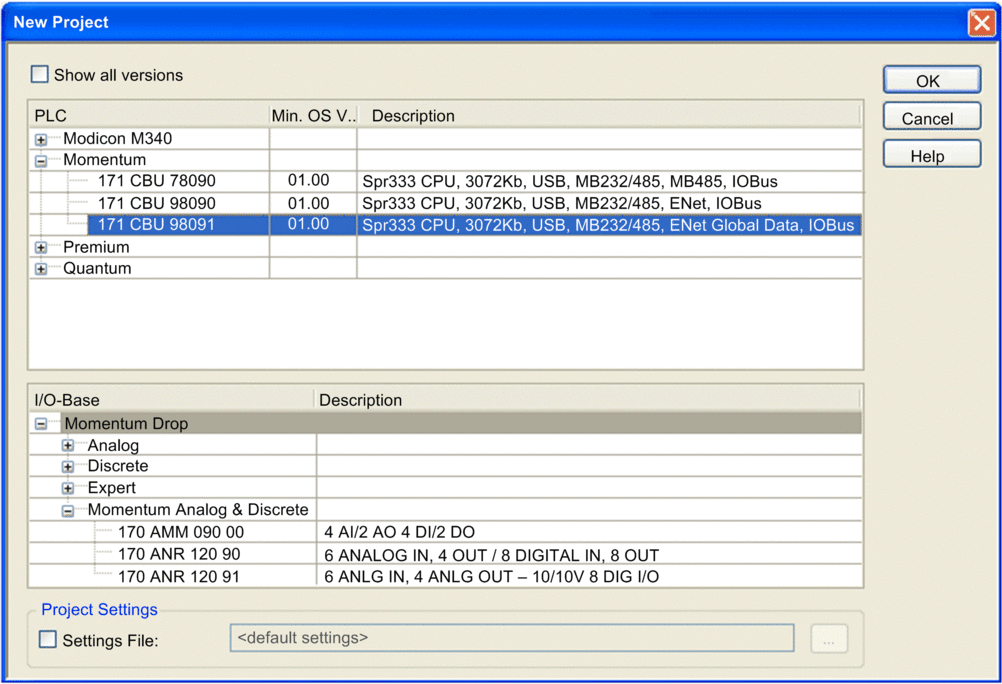The image size is (1002, 684).
Task: Click the Min. OS V.. column header
Action: click(x=313, y=116)
